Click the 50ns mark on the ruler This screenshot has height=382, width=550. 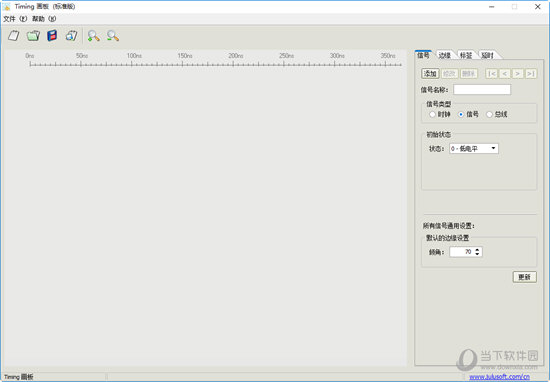[x=82, y=56]
